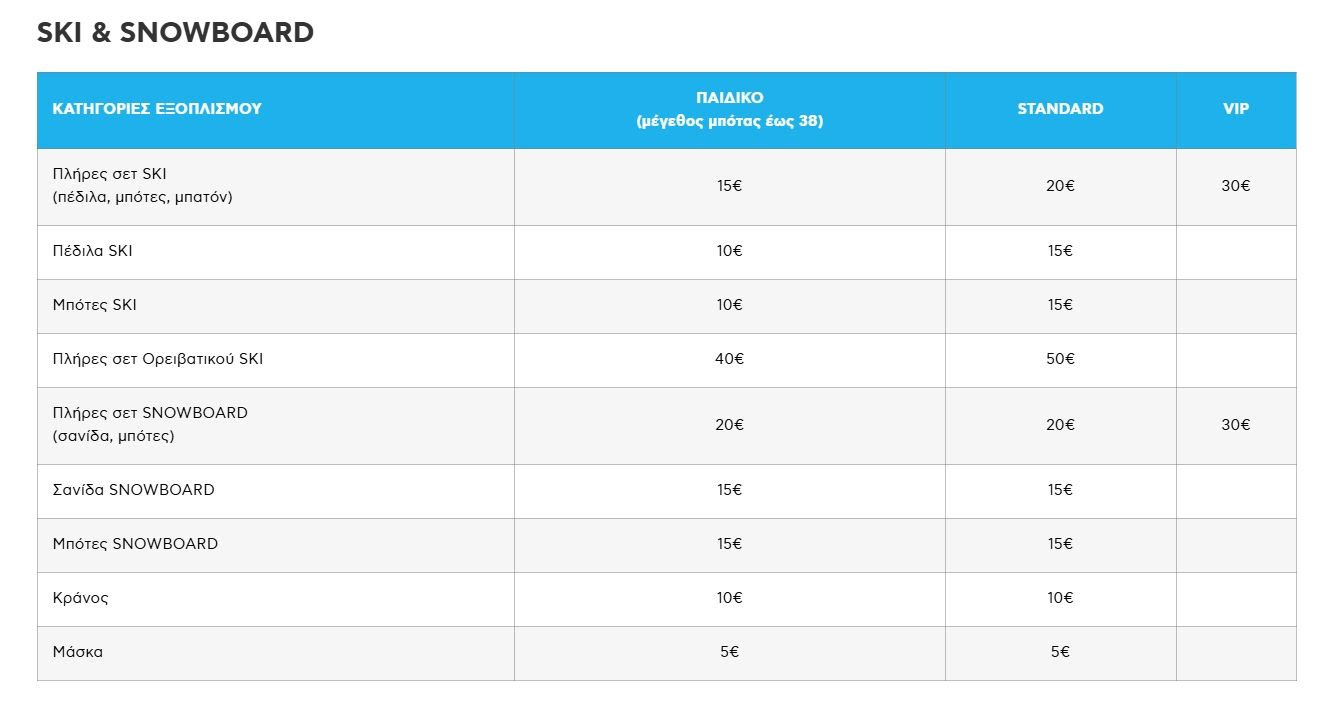Select the Μπότες SKI row label

[x=94, y=305]
